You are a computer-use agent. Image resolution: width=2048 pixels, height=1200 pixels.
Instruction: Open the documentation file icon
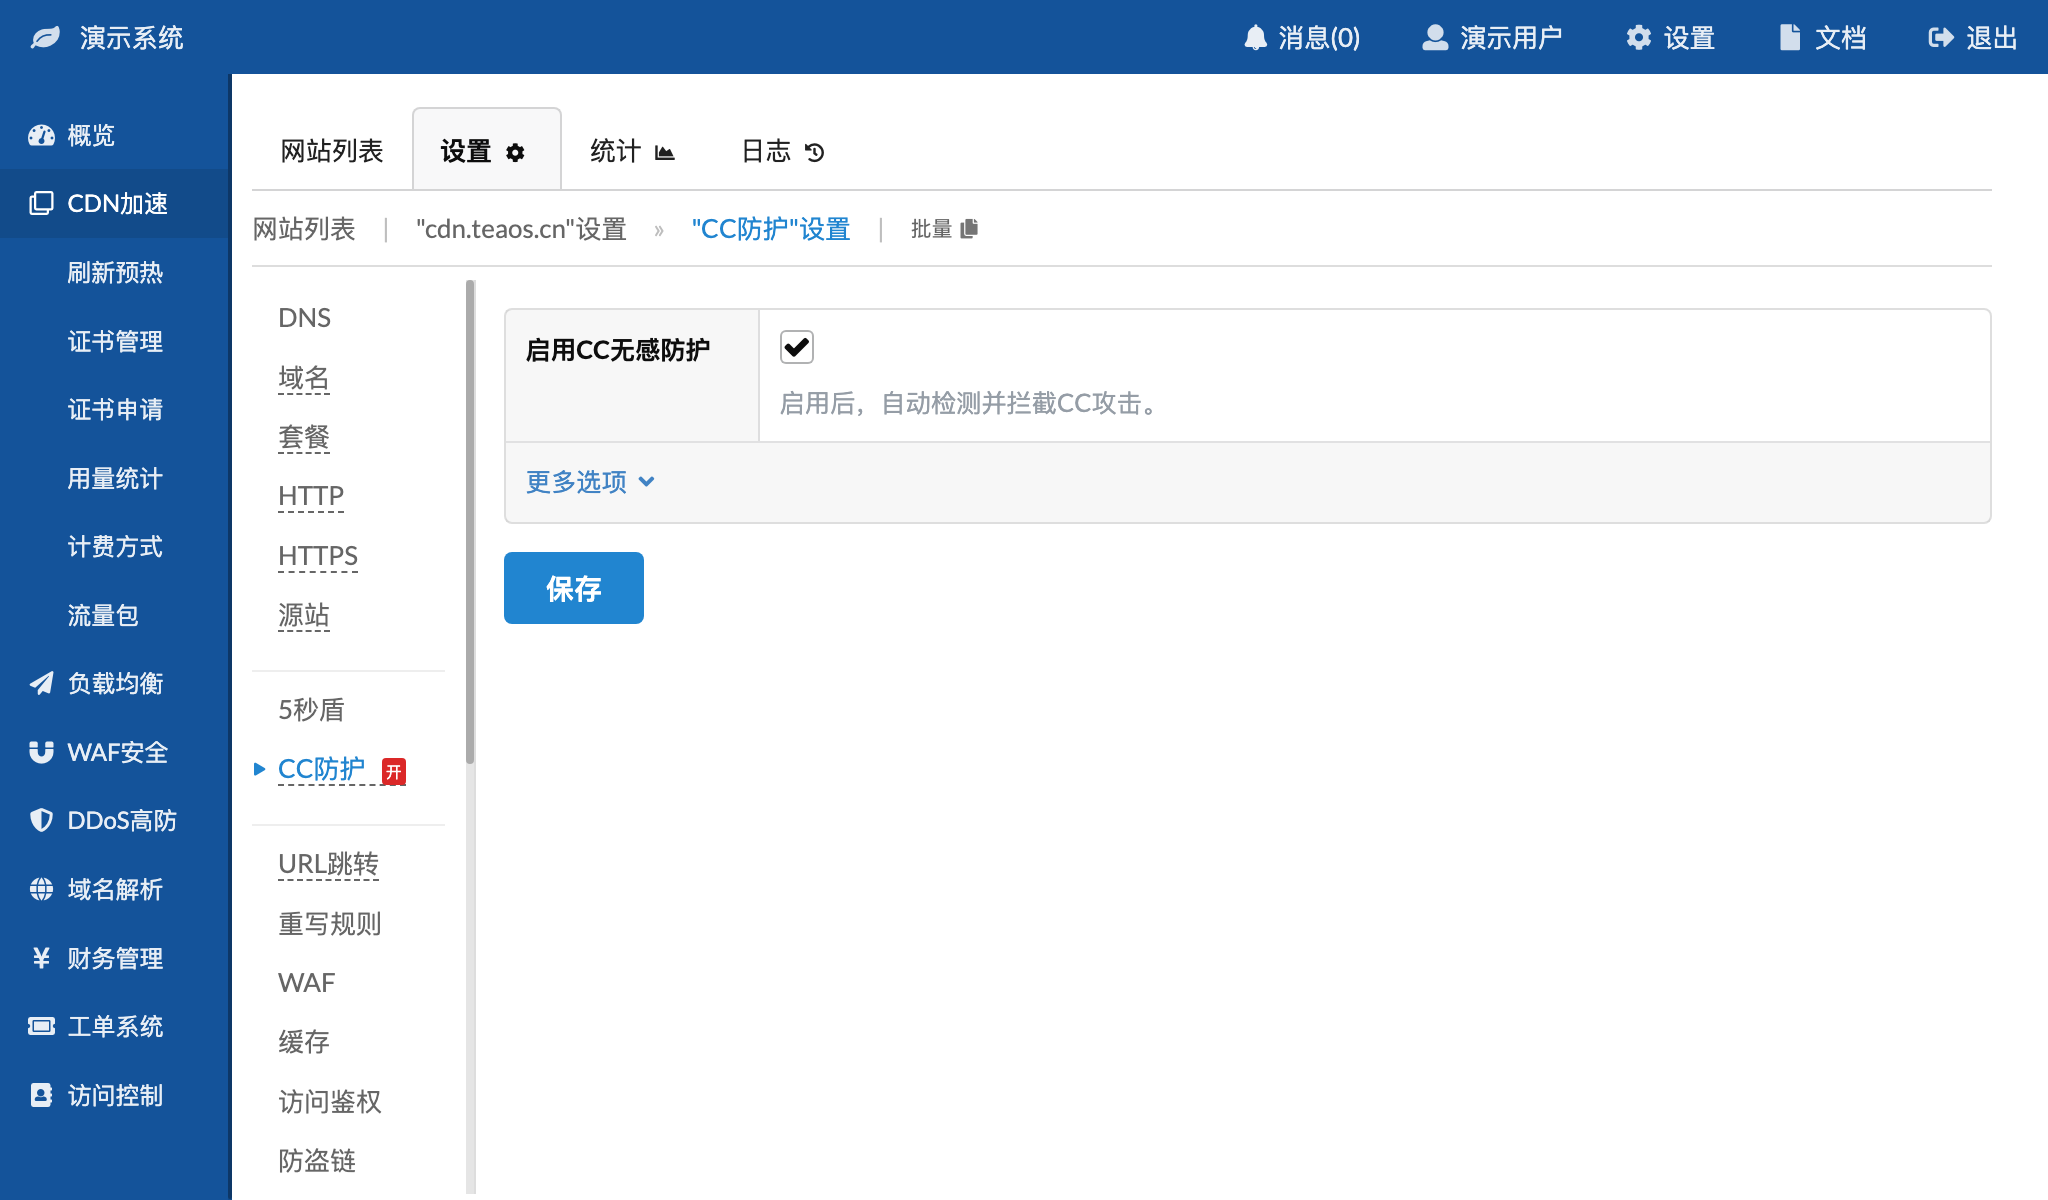[1789, 38]
